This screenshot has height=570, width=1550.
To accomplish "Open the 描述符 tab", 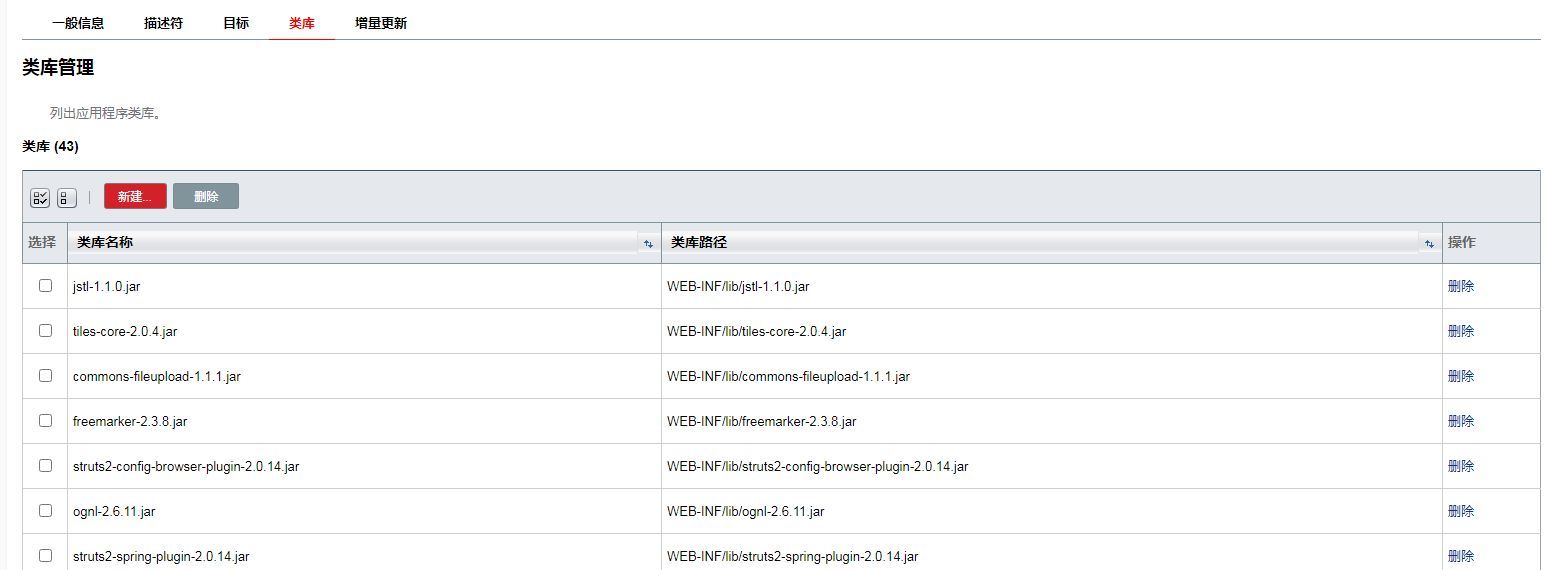I will click(x=163, y=23).
